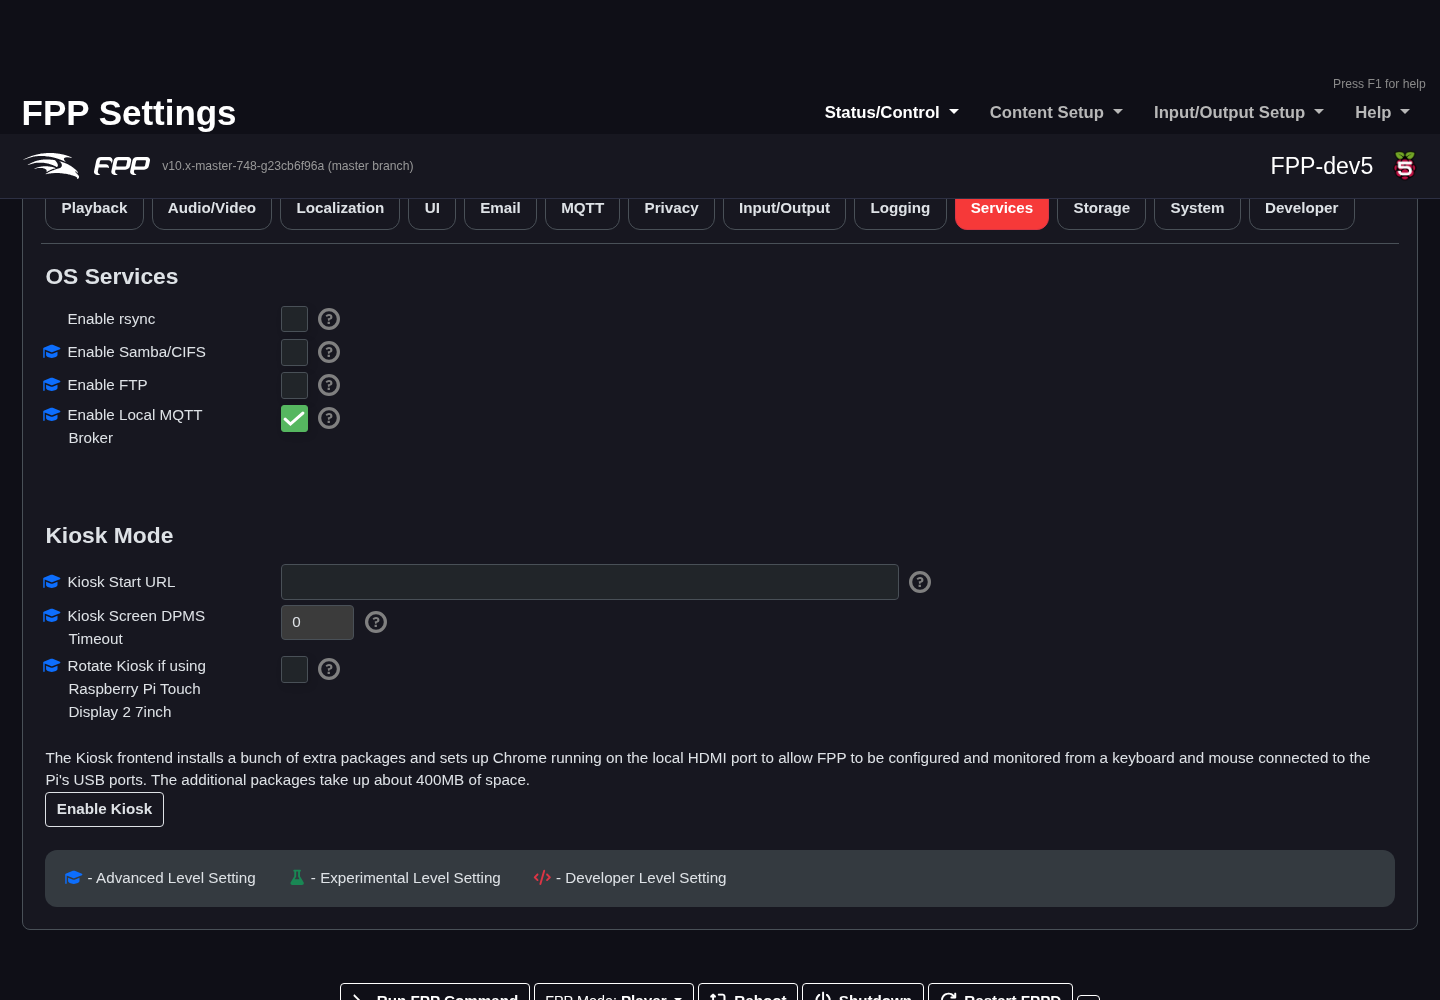Click the Raspberry Pi 5 platform icon
Screen dimensions: 1440x1000
point(1405,165)
